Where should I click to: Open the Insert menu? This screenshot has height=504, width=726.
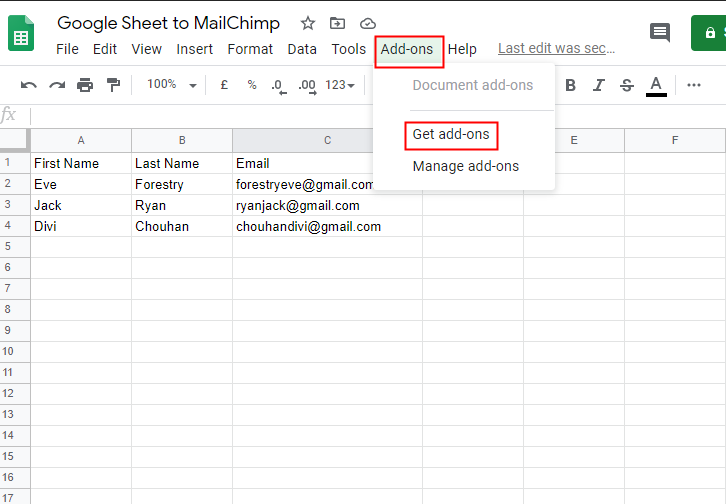click(194, 49)
